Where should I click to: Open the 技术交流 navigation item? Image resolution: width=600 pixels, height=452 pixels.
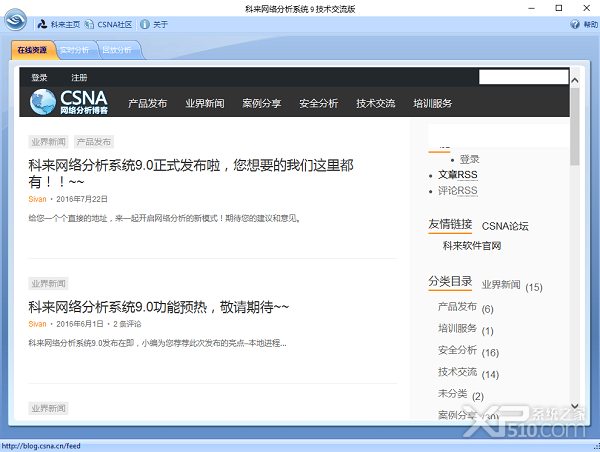pos(376,103)
